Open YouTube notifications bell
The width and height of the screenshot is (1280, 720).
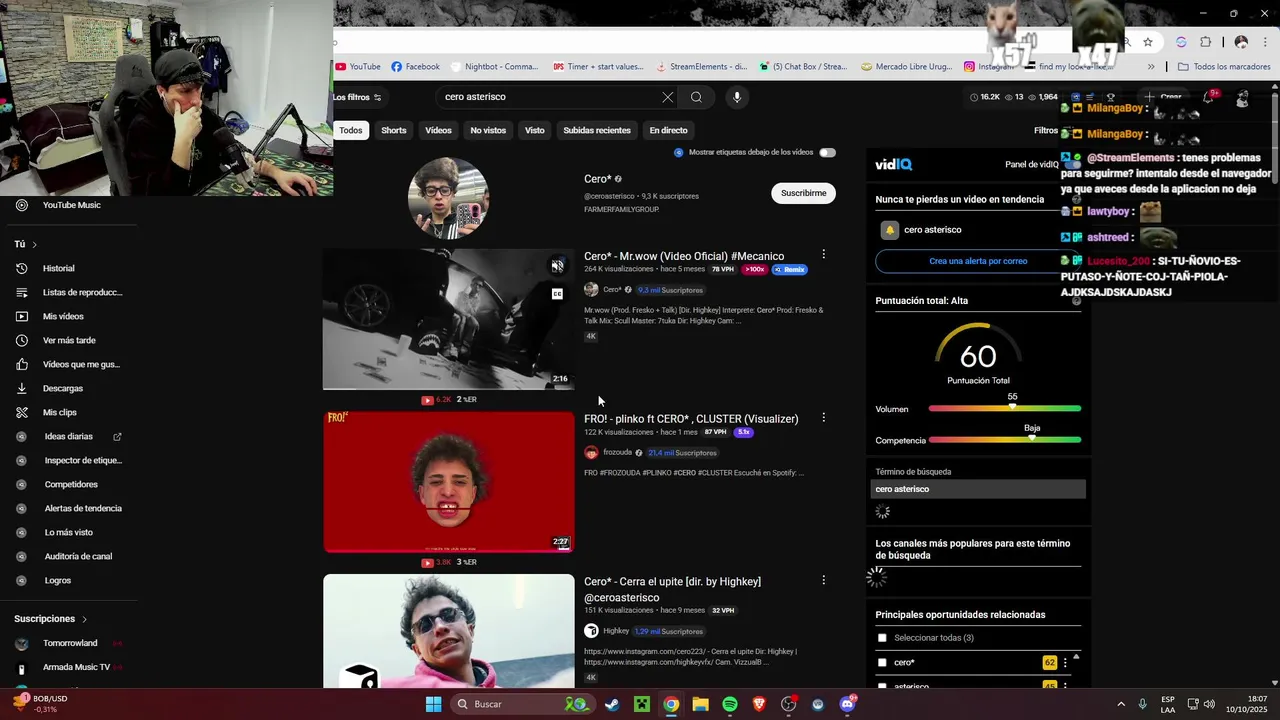point(1209,97)
